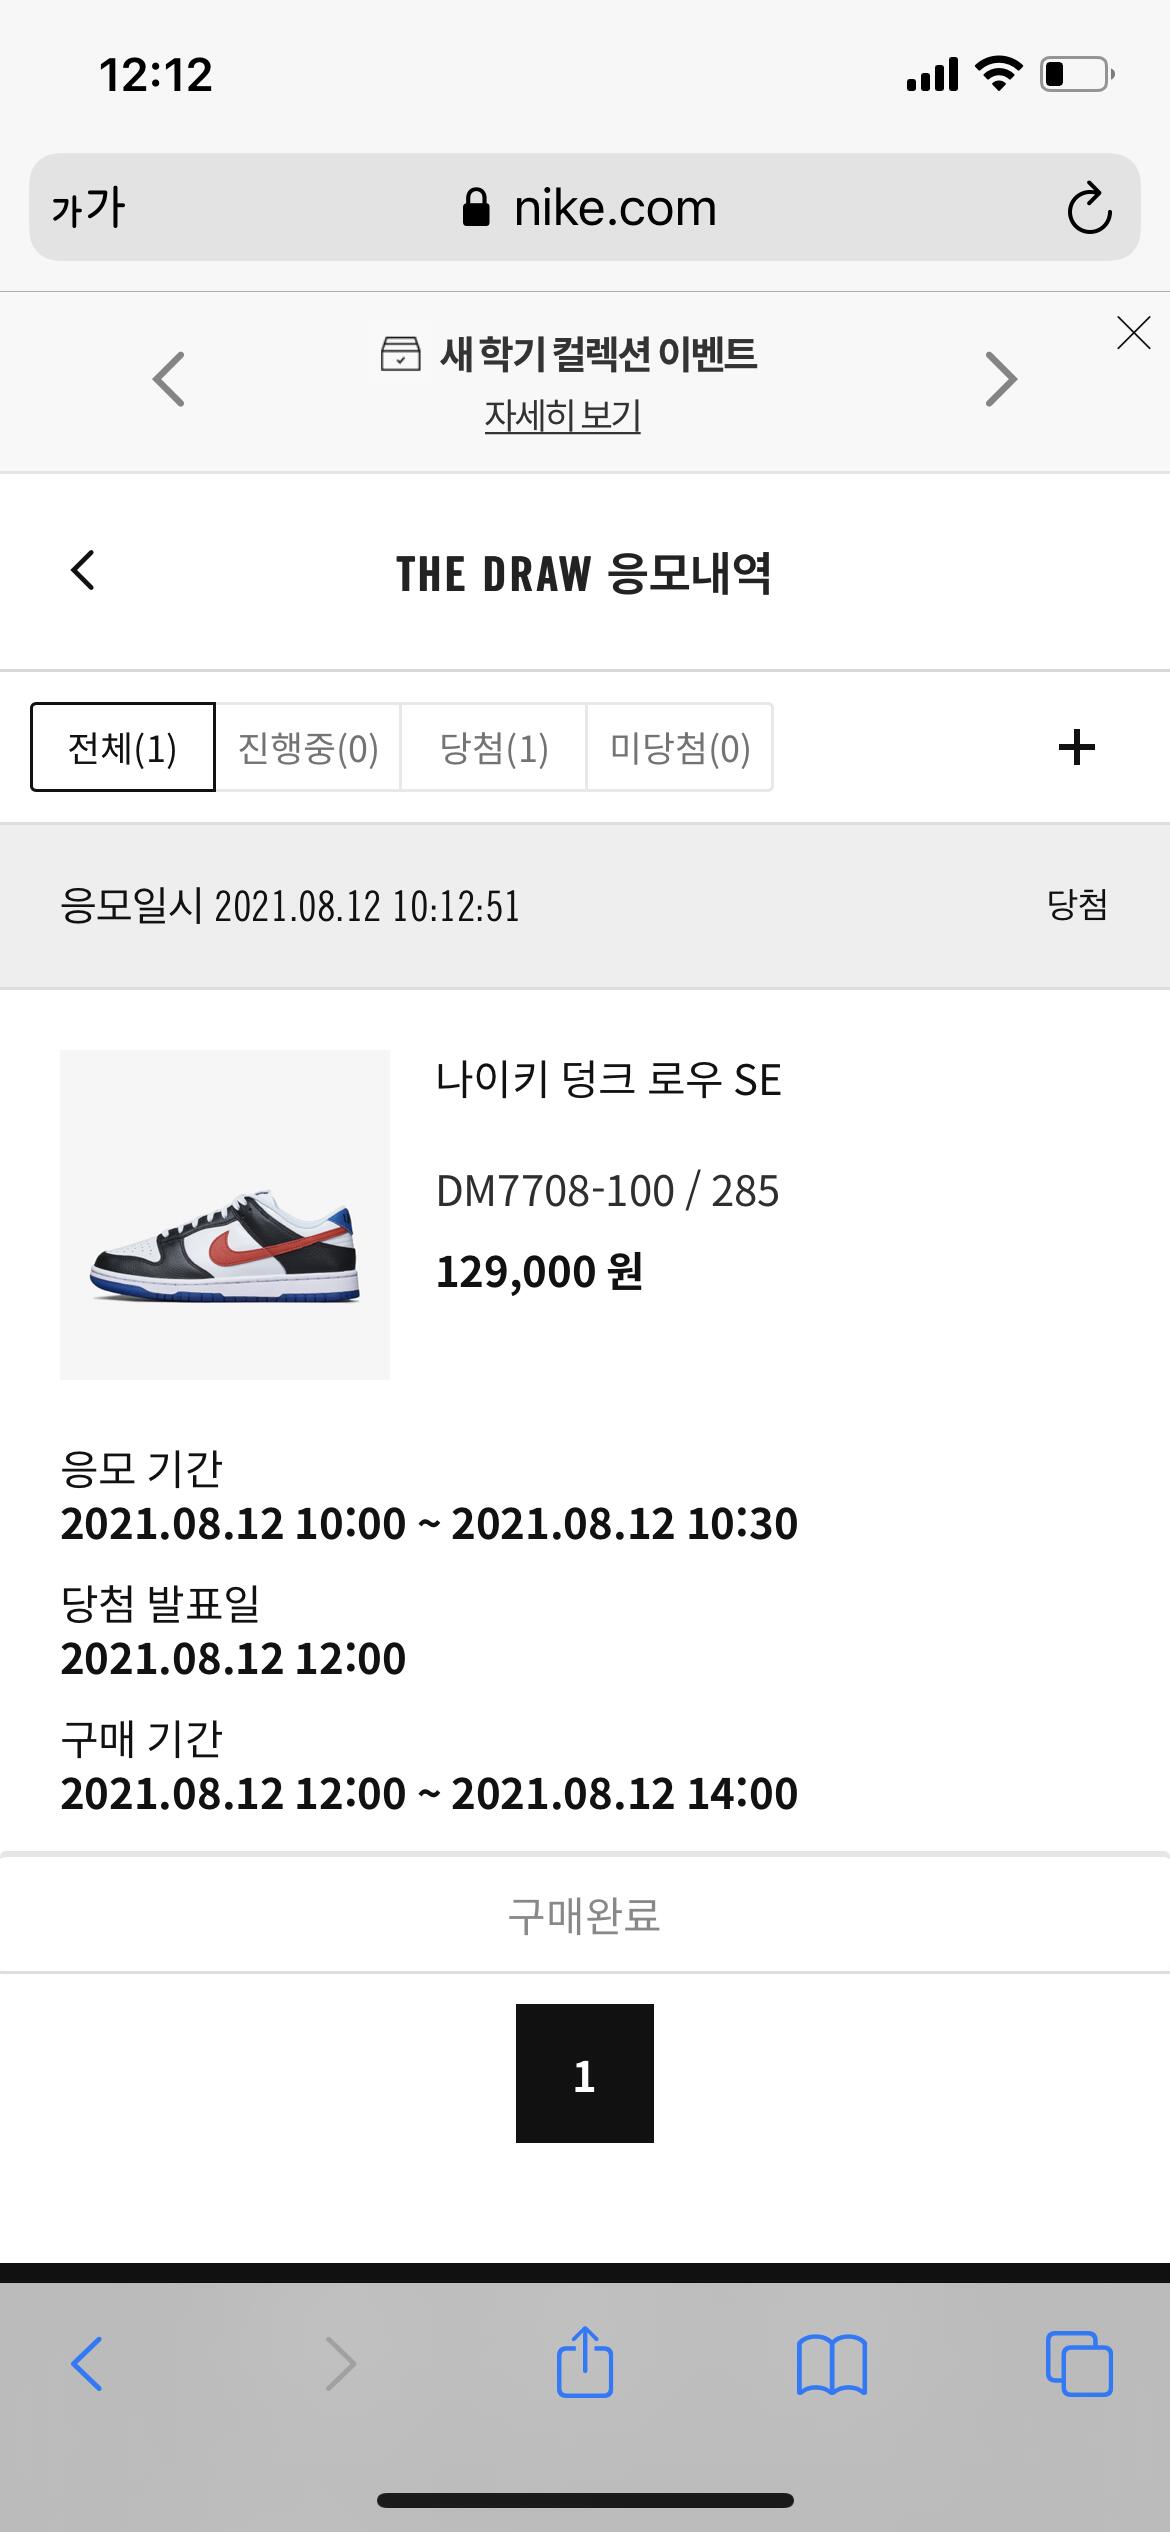Tap the 나이키 덩크 로우 SE product name
This screenshot has height=2532, width=1170.
[x=608, y=1081]
